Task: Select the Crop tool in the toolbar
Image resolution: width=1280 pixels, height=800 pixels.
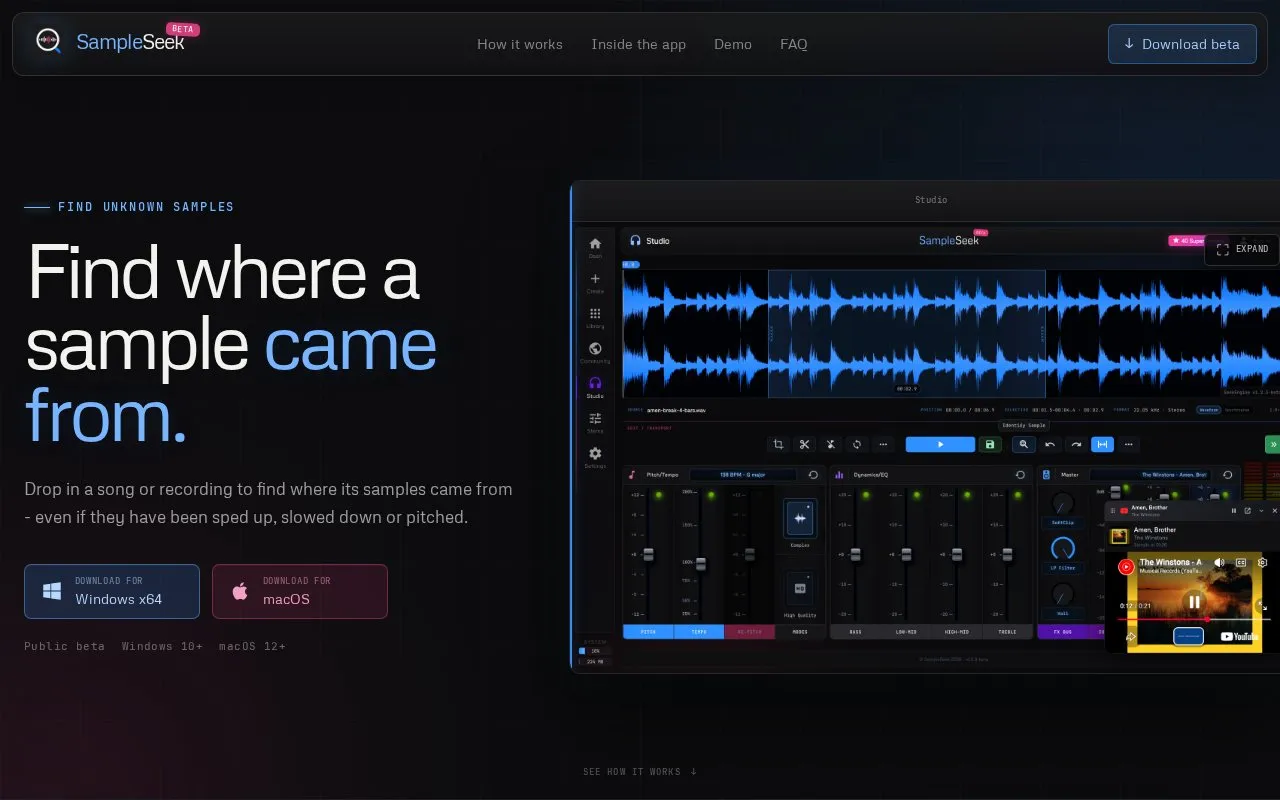Action: 778,444
